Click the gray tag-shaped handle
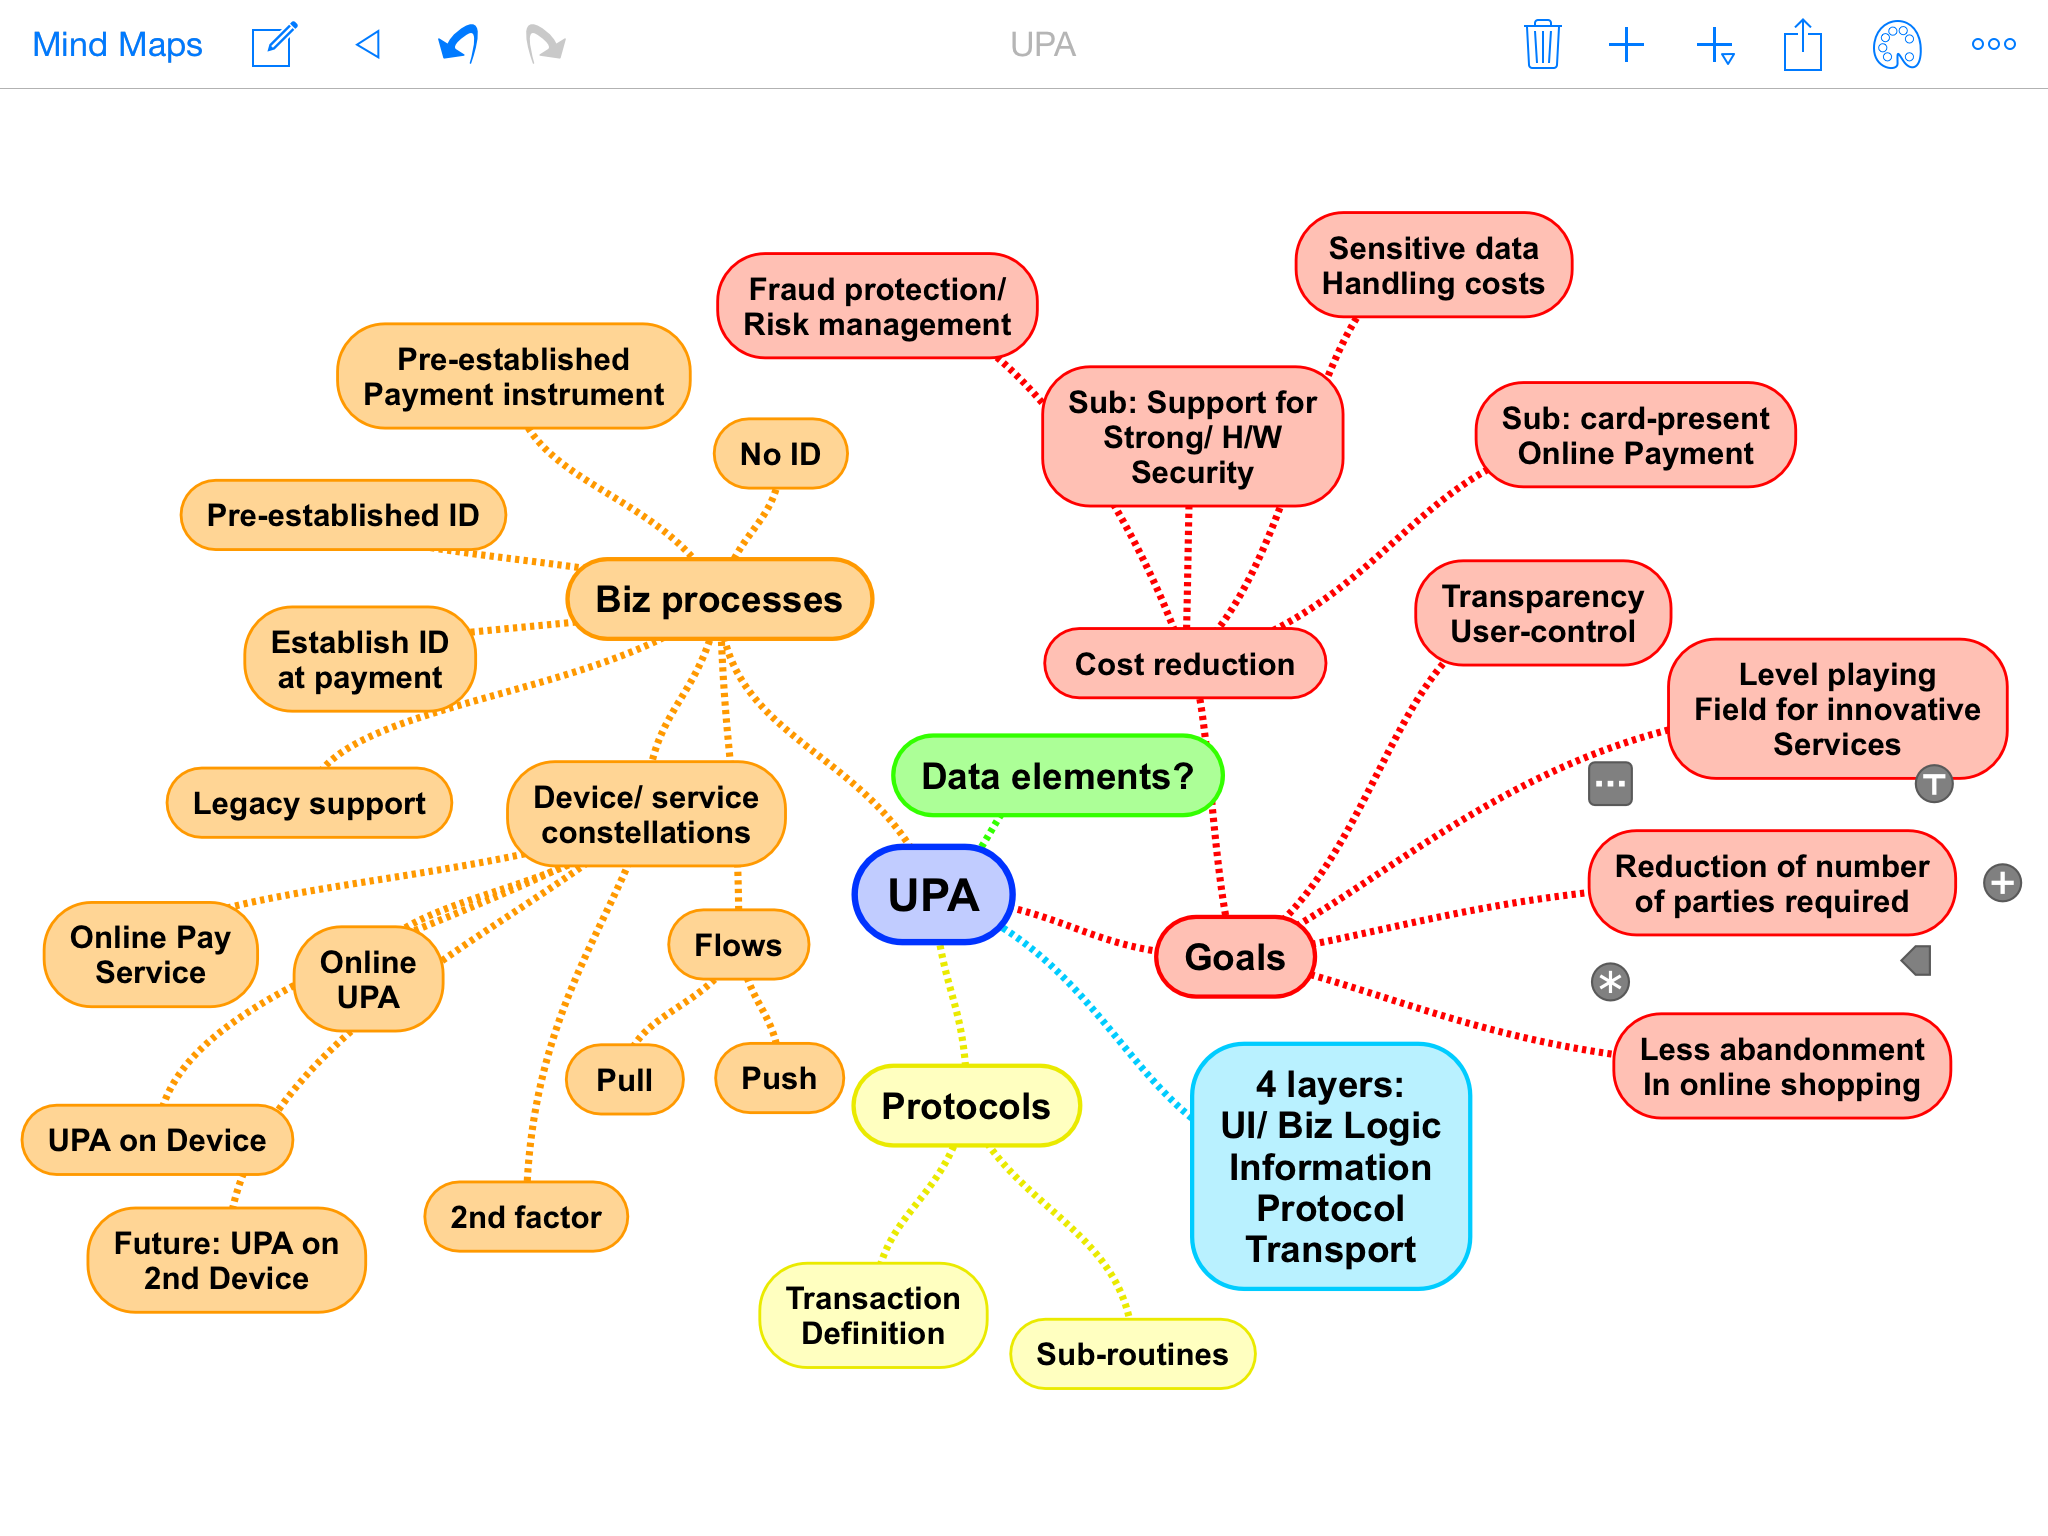 [1916, 961]
